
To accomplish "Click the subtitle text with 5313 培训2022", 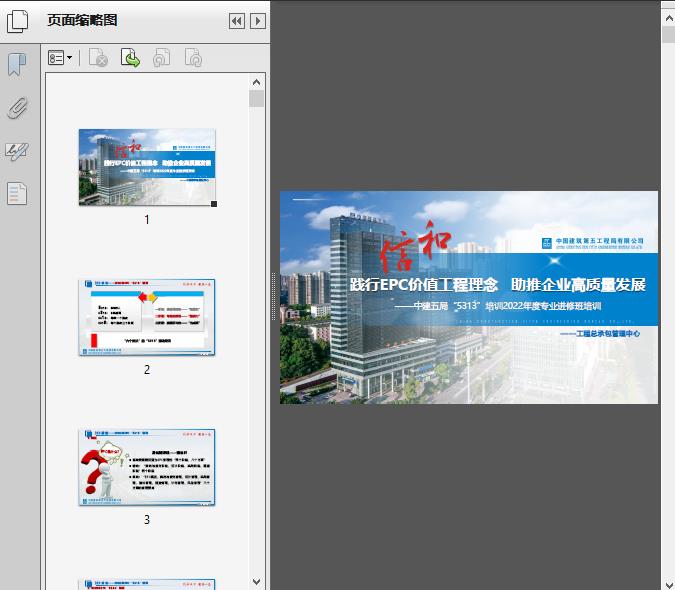I will (x=498, y=306).
